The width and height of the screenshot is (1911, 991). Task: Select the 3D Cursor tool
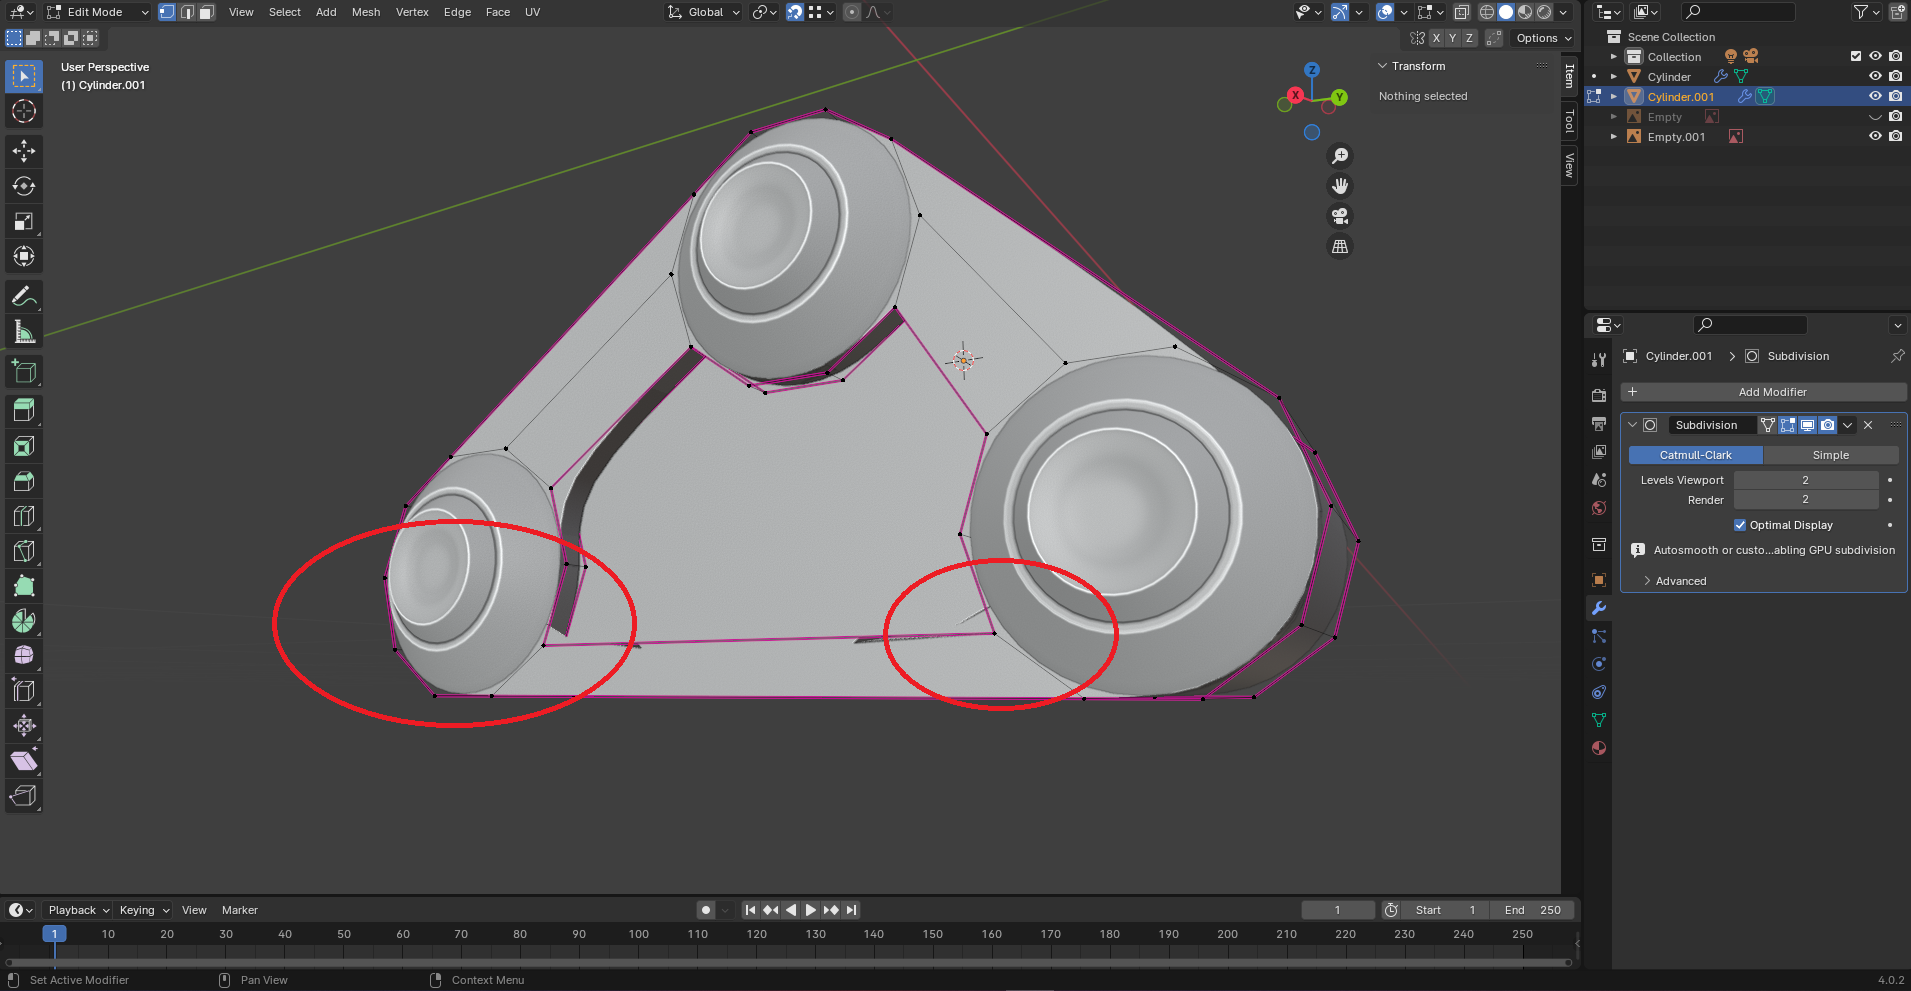point(24,111)
